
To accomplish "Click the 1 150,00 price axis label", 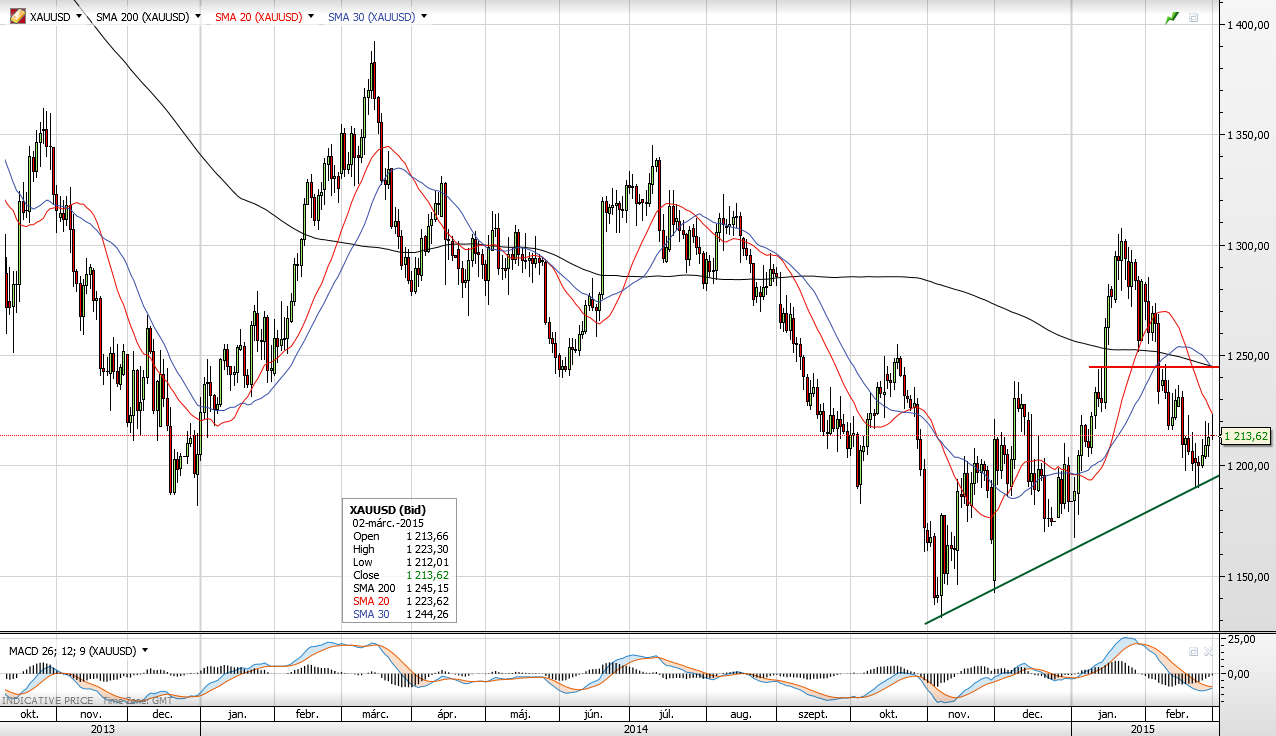I will 1248,577.
